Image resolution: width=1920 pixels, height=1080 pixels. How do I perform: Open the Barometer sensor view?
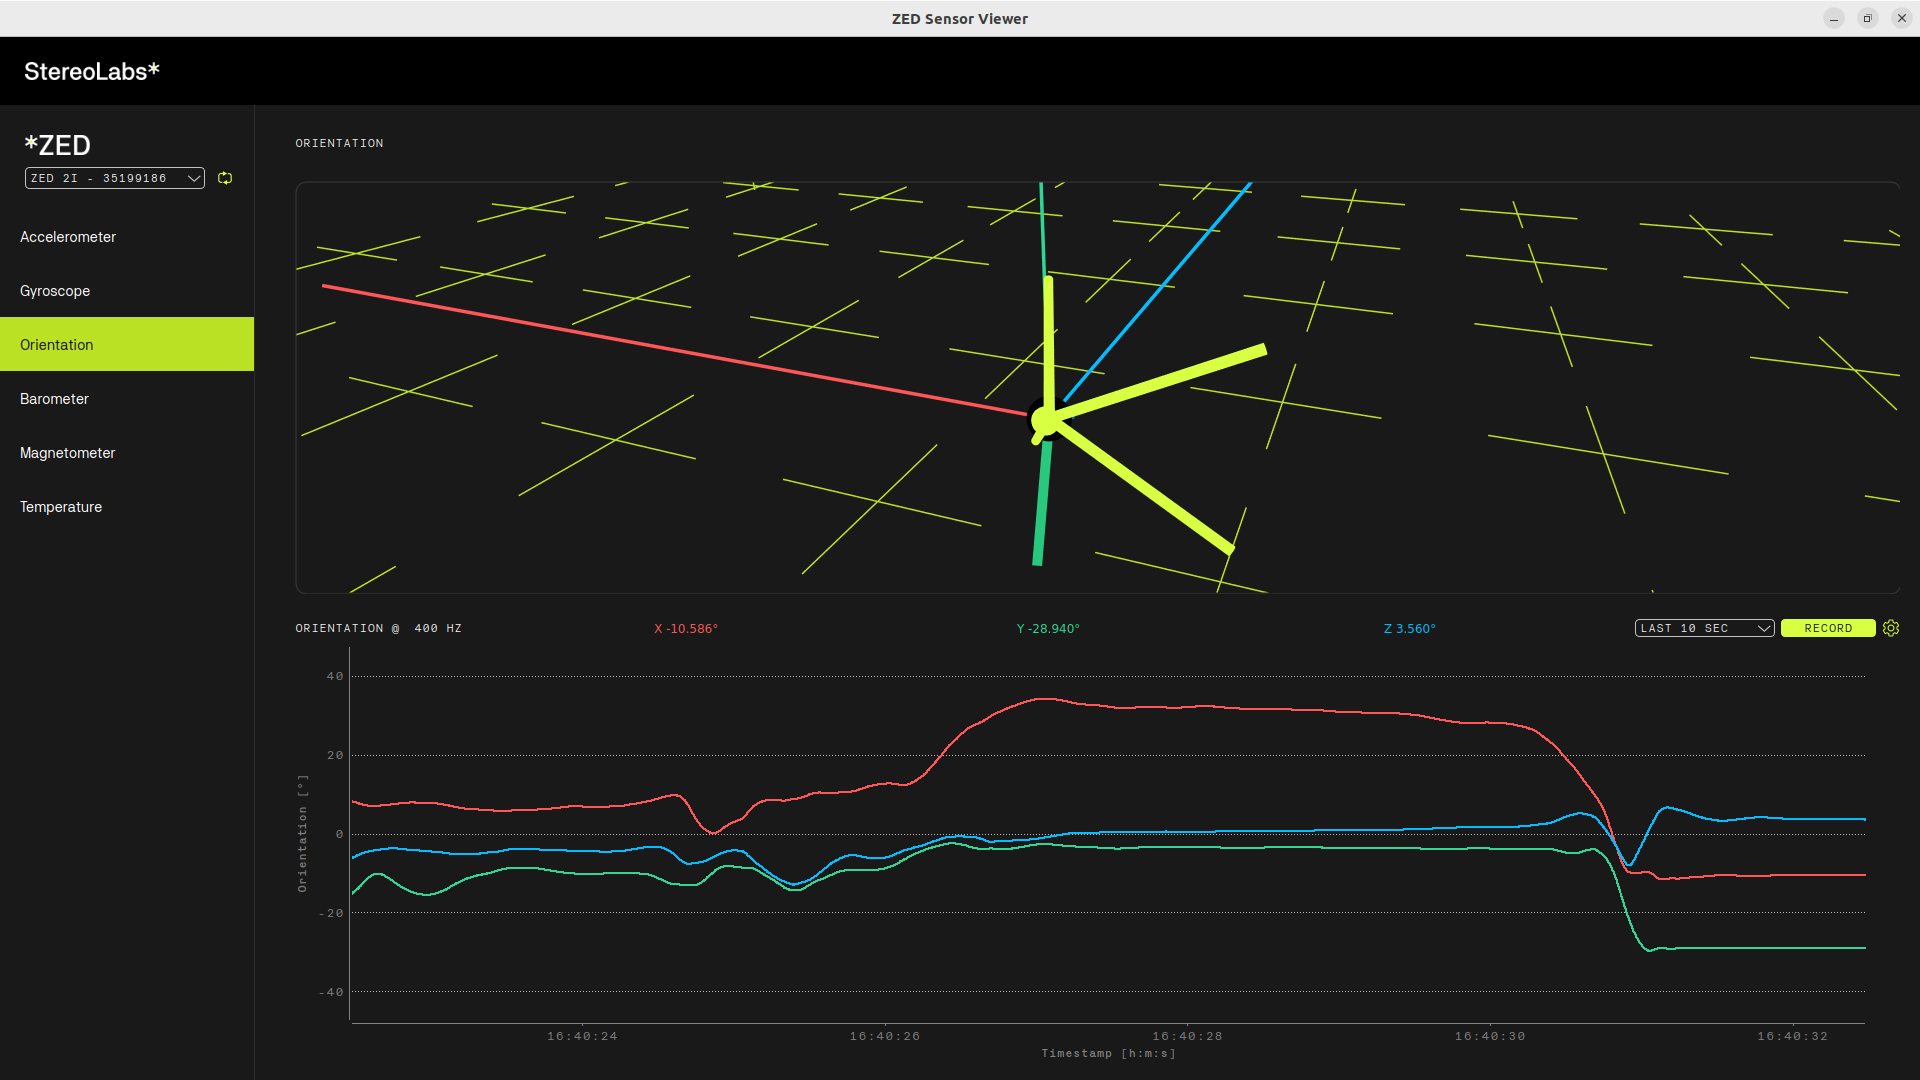click(x=127, y=399)
